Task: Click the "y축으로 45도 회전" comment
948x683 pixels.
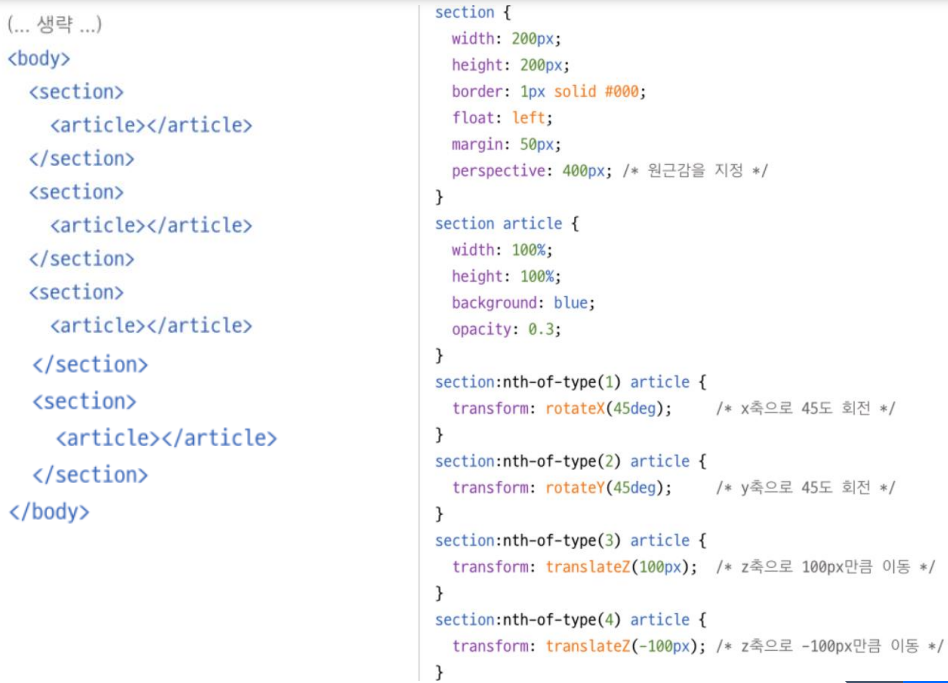Action: [805, 488]
